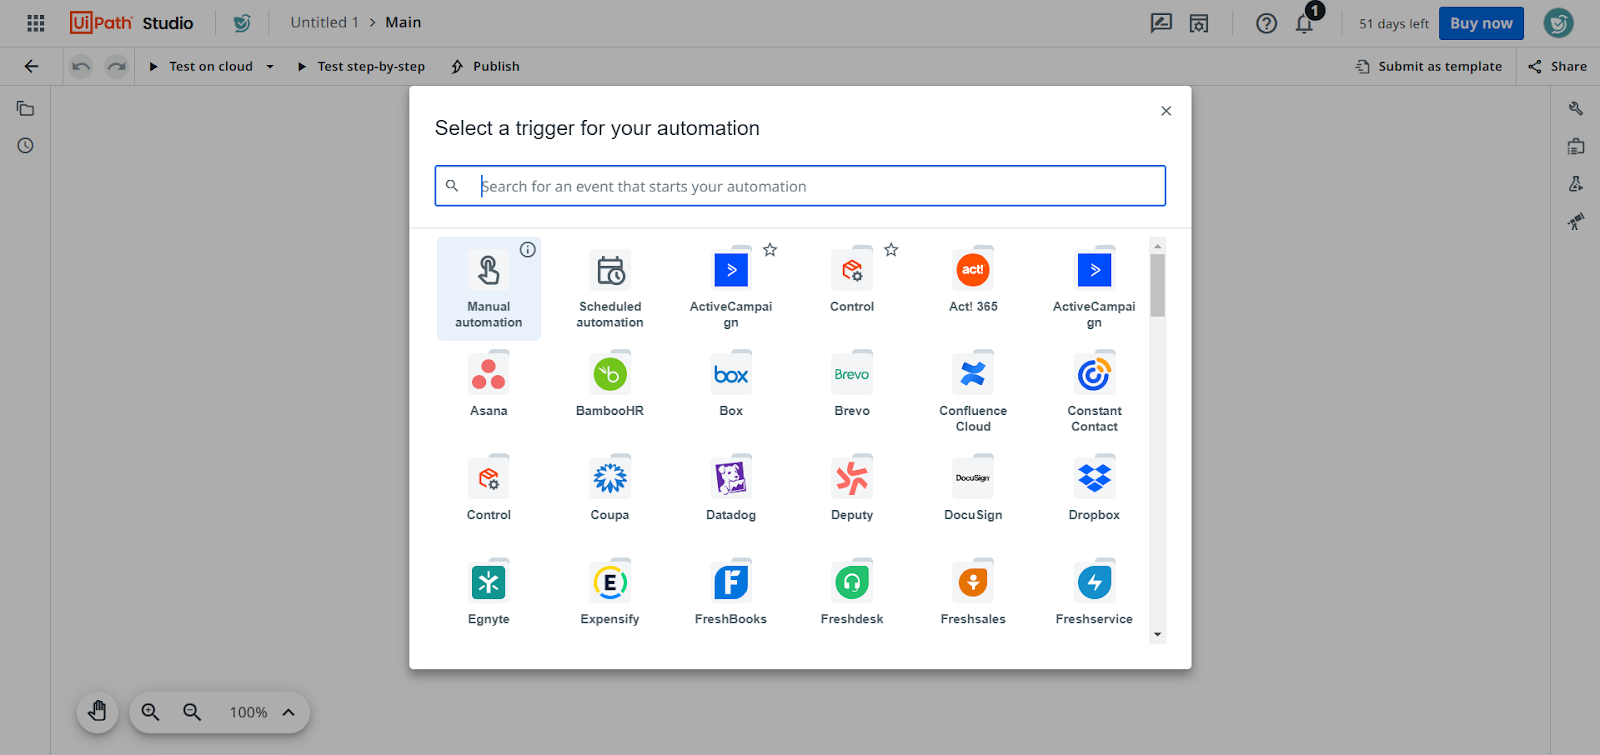Run Test step-by-step

tap(361, 67)
